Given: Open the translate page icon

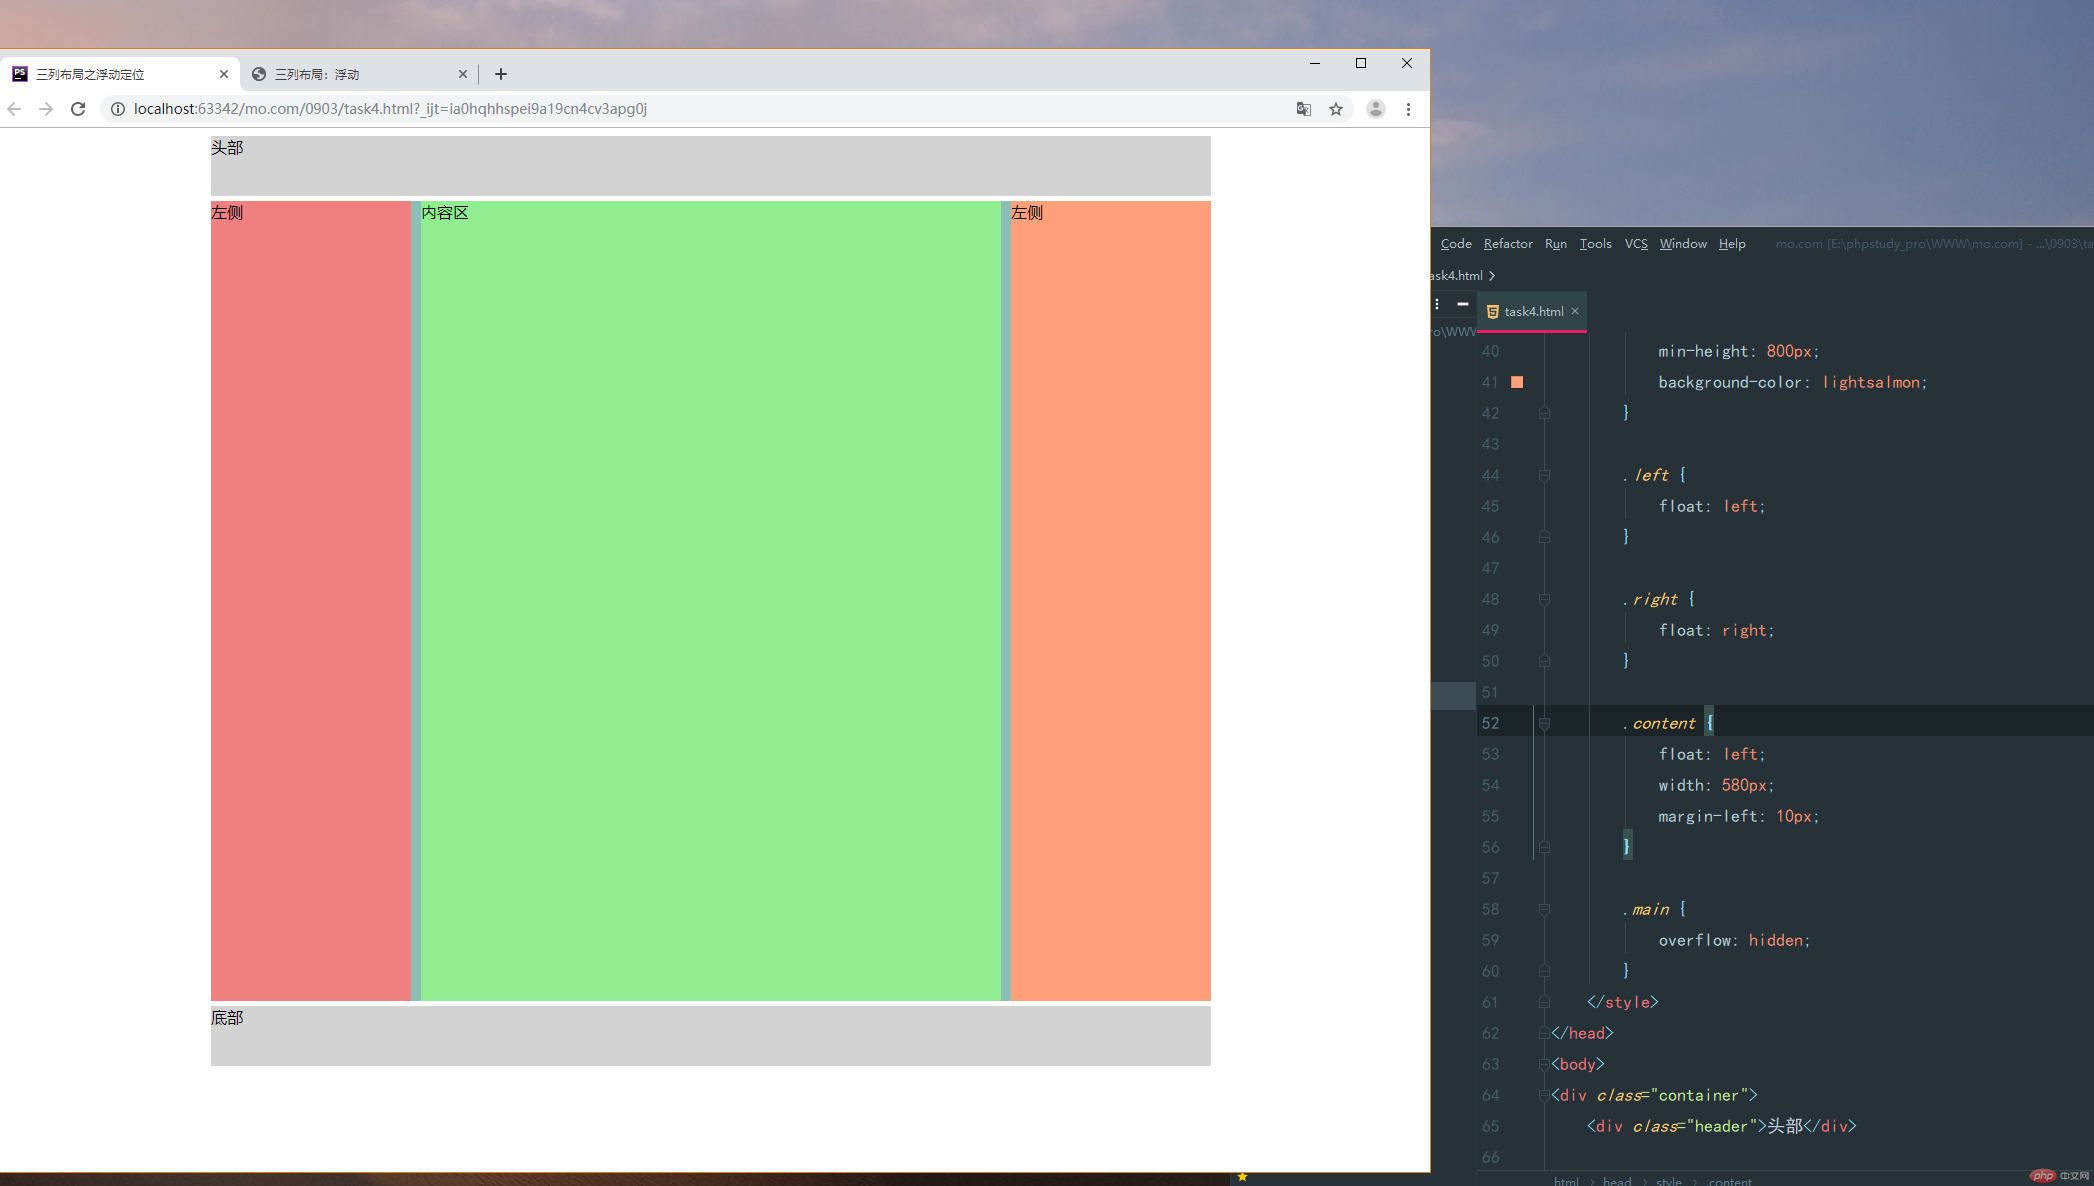Looking at the screenshot, I should (x=1304, y=109).
